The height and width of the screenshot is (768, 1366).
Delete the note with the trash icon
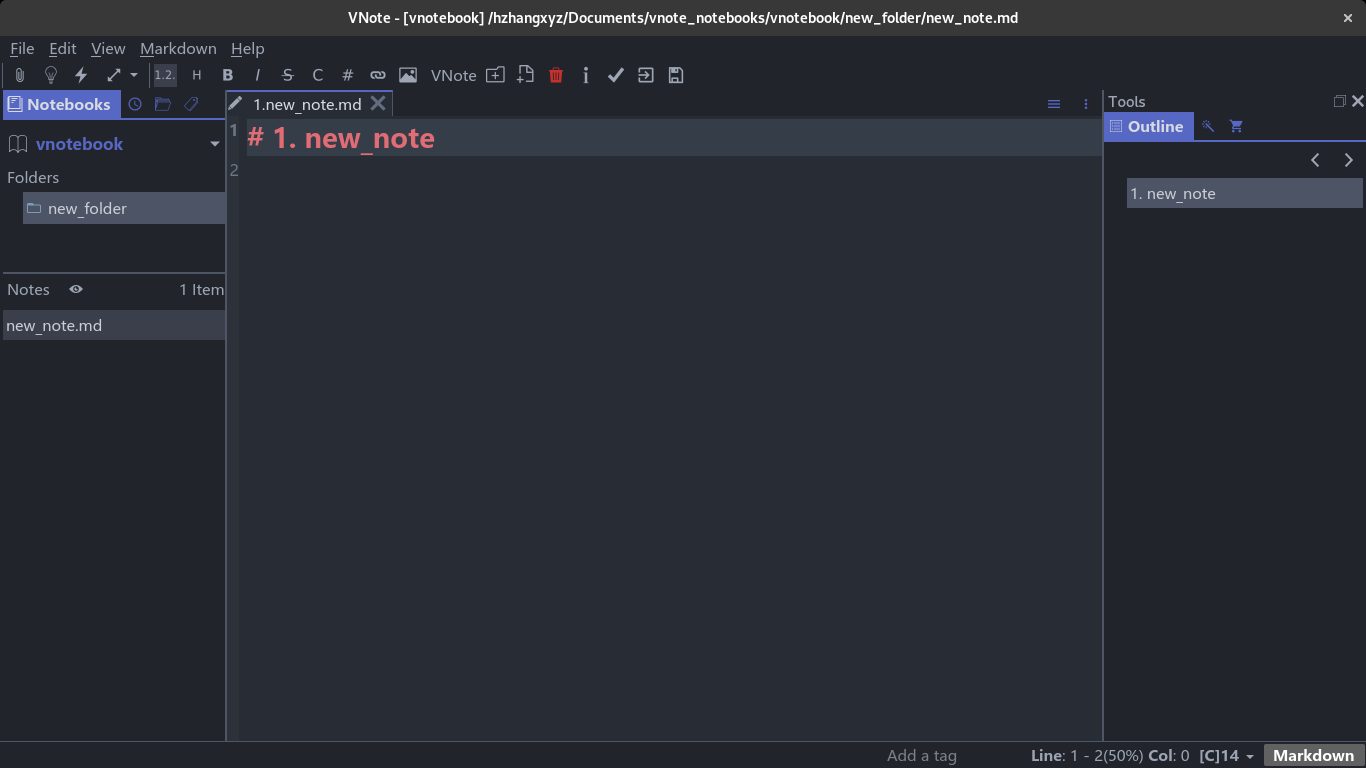[556, 75]
